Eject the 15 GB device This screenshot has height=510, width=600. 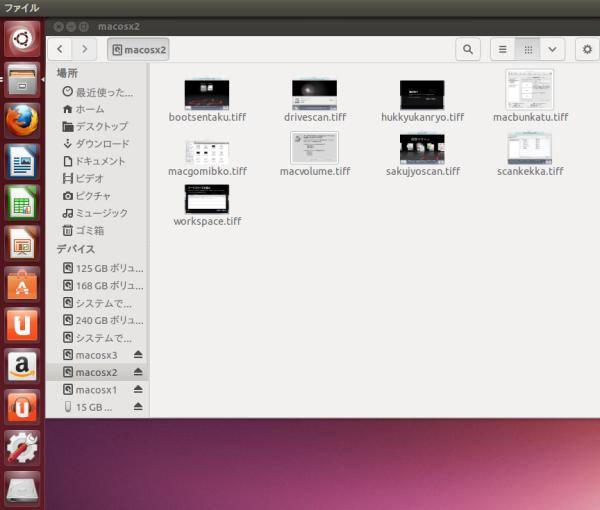point(138,407)
